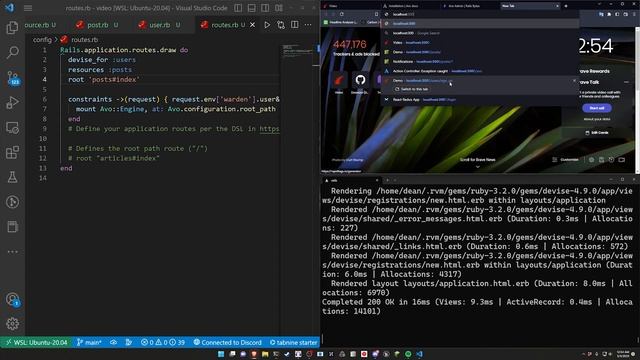This screenshot has width=640, height=360.
Task: Open Changes compare icon in editor toolbar
Action: [281, 25]
